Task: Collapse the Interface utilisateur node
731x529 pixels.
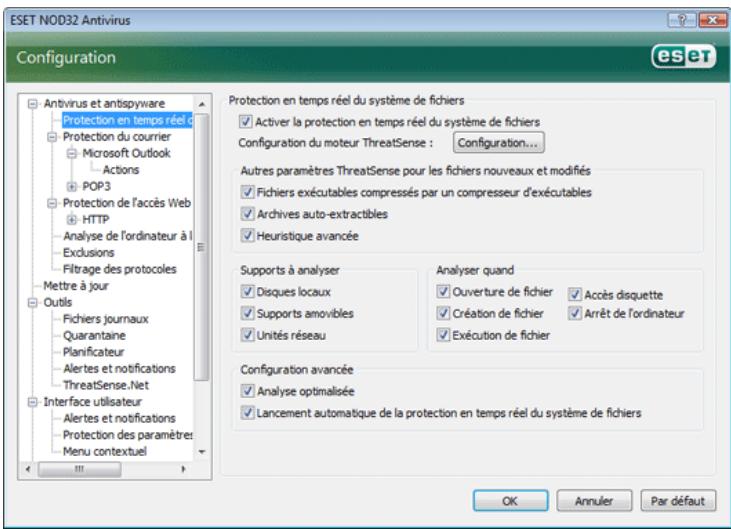Action: (32, 402)
